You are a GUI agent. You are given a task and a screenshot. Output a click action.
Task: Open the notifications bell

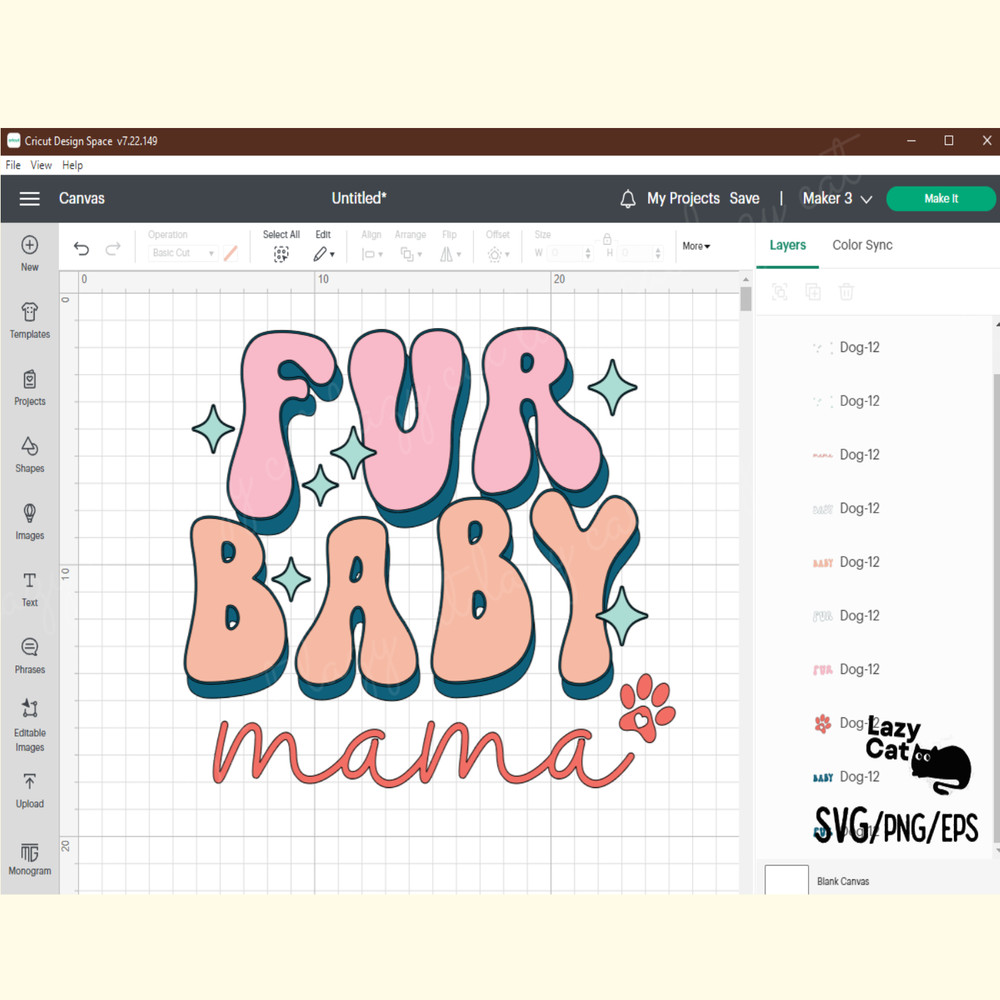pos(628,199)
